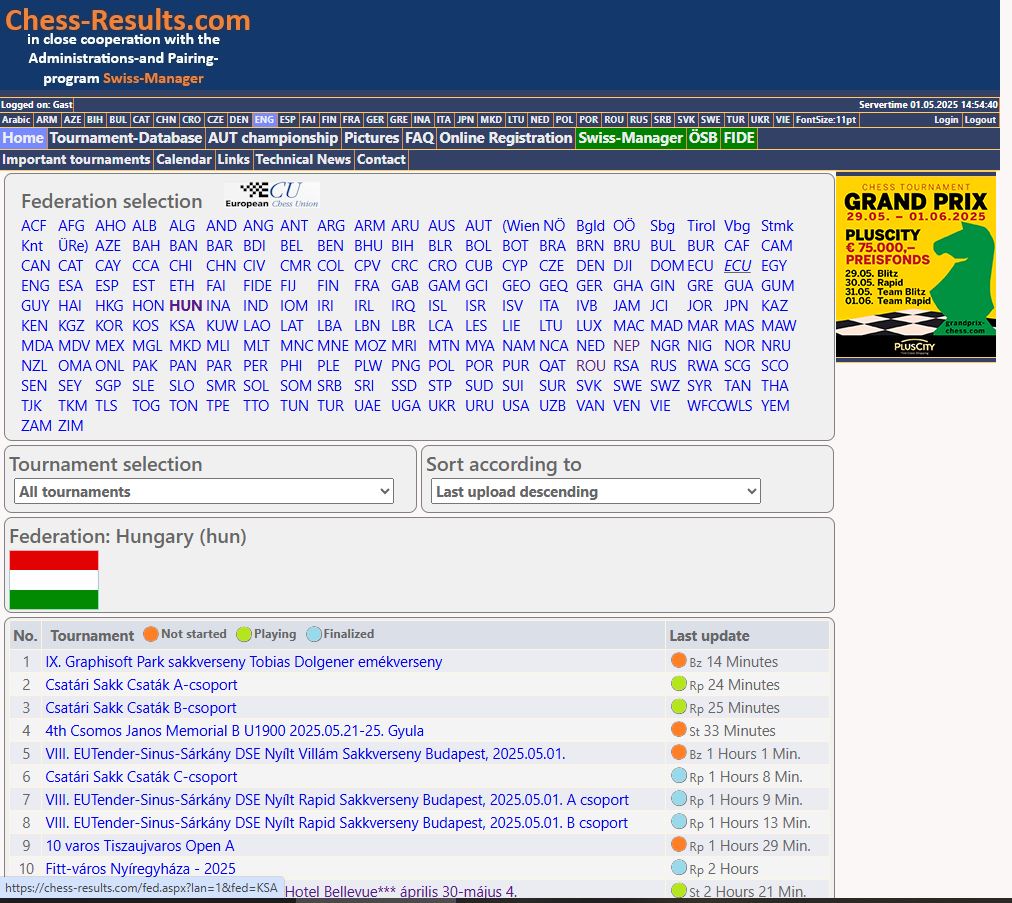Image resolution: width=1012 pixels, height=903 pixels.
Task: Open Csatári Sakk Csaták C-csoport tournament
Action: [141, 777]
